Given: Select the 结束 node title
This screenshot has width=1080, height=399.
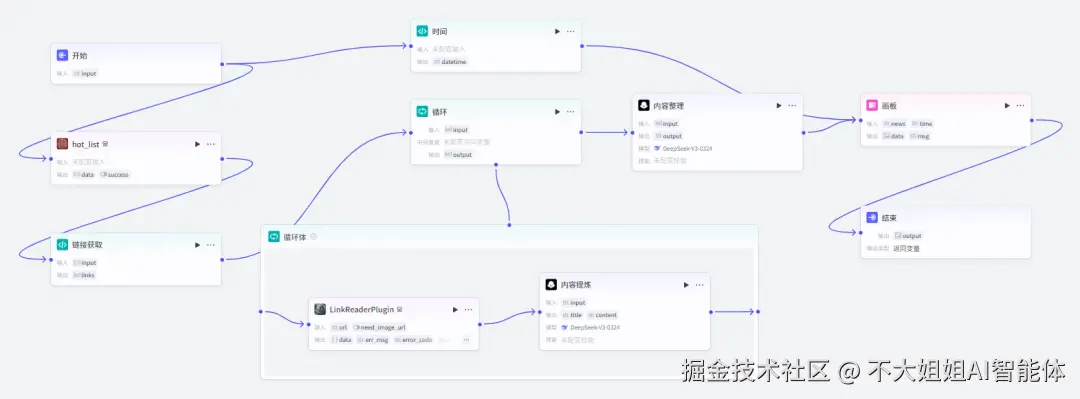Looking at the screenshot, I should point(890,218).
